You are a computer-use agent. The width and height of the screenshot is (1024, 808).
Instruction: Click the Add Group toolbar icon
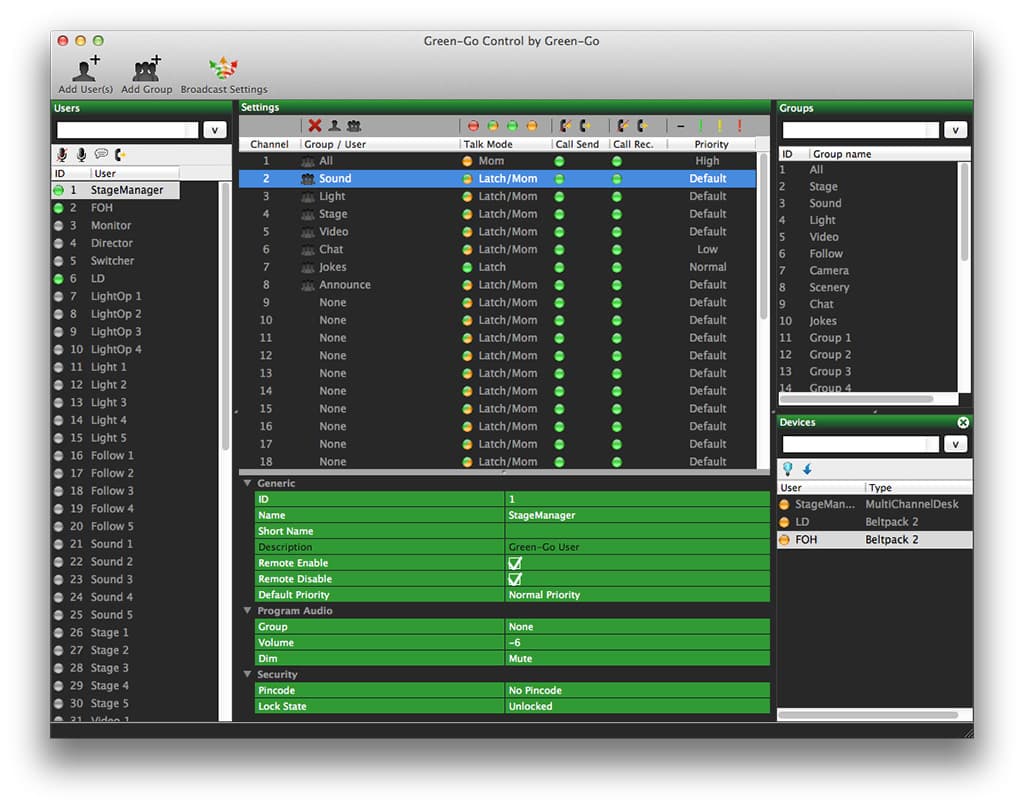[147, 69]
